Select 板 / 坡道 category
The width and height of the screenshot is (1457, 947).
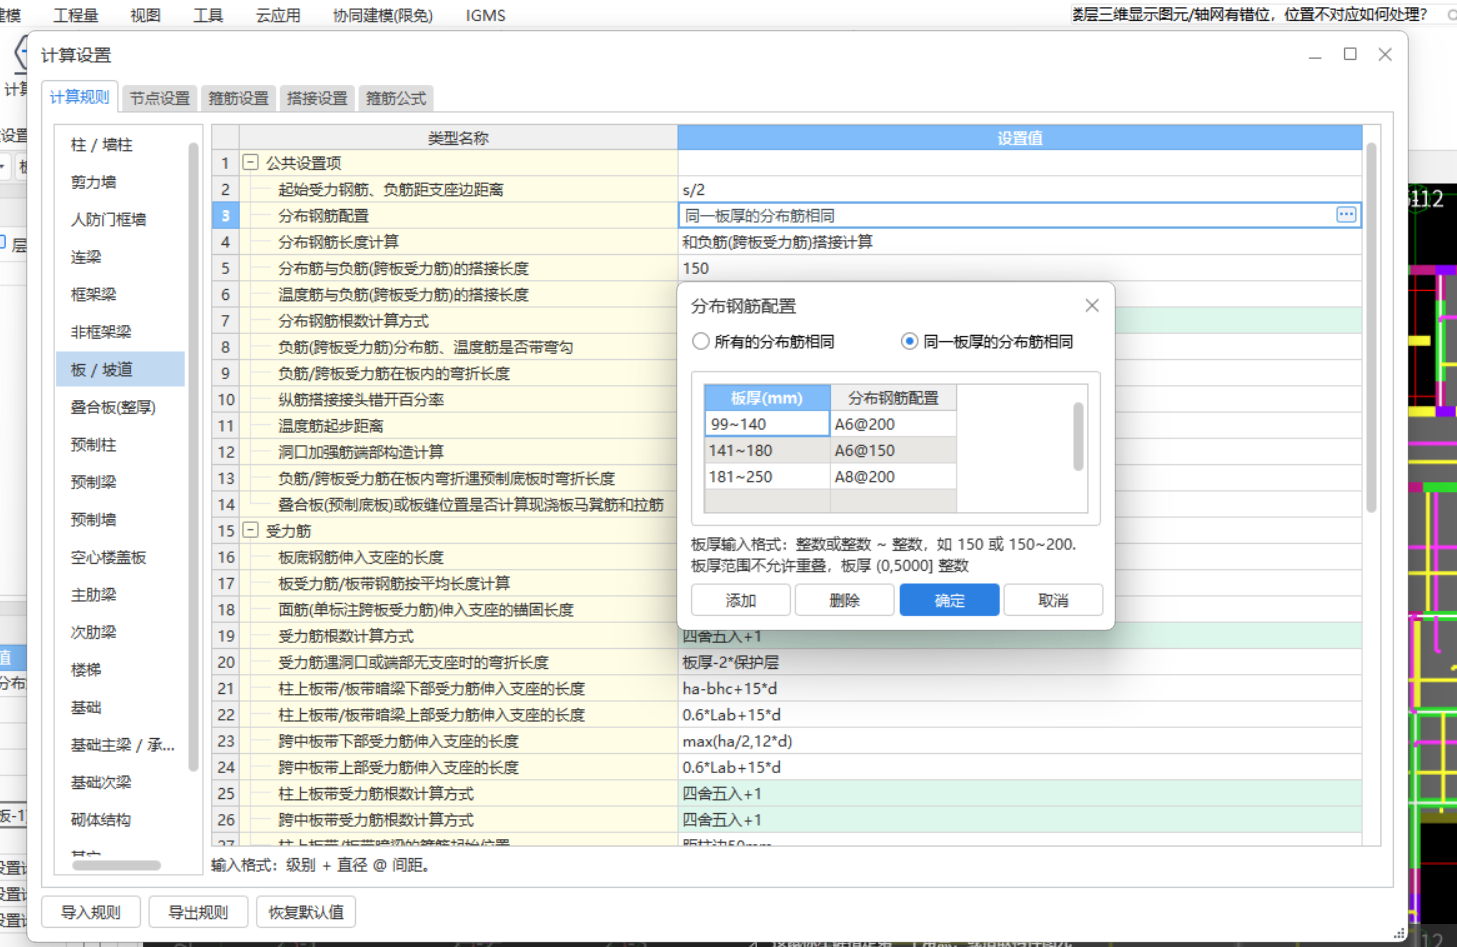121,369
